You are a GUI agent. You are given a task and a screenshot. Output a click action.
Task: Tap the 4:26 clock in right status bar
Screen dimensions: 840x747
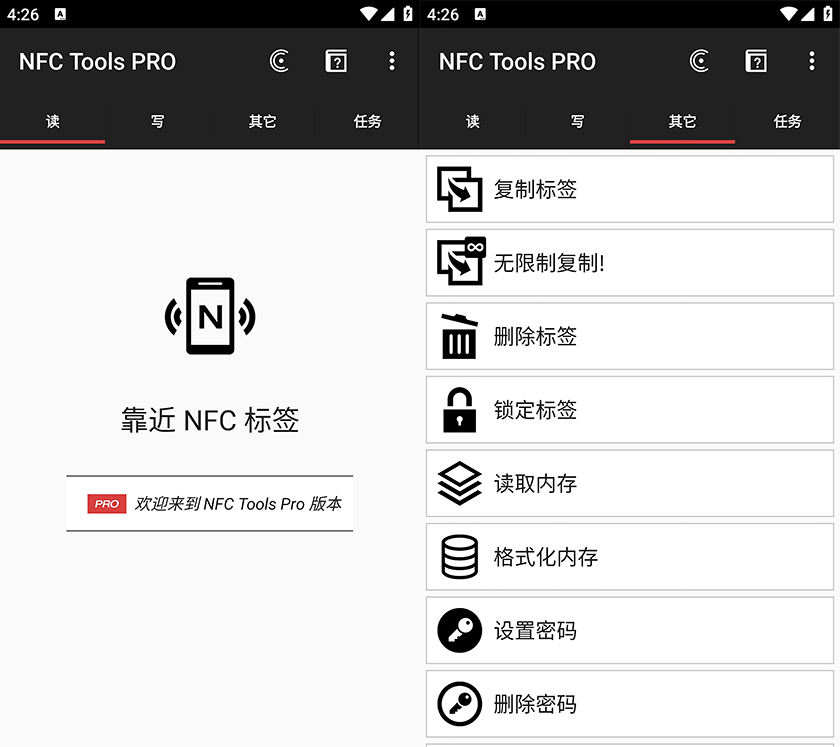pos(442,14)
